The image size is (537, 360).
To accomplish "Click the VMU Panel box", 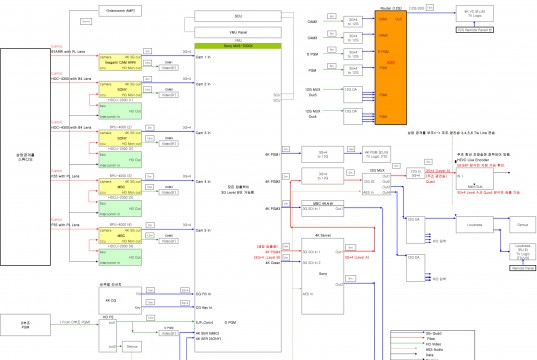I will [238, 32].
